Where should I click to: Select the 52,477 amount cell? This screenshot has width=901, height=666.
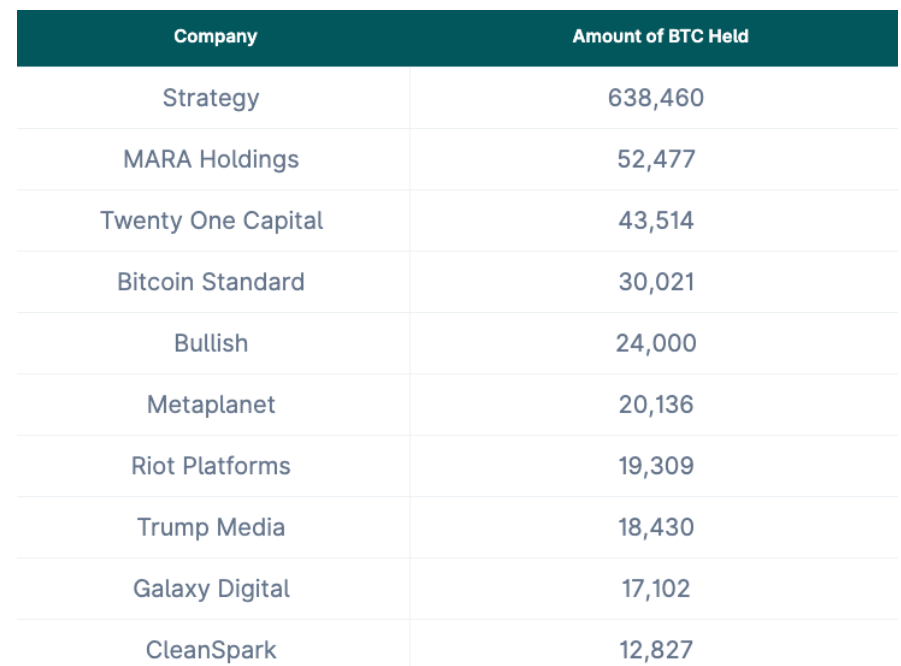(656, 159)
